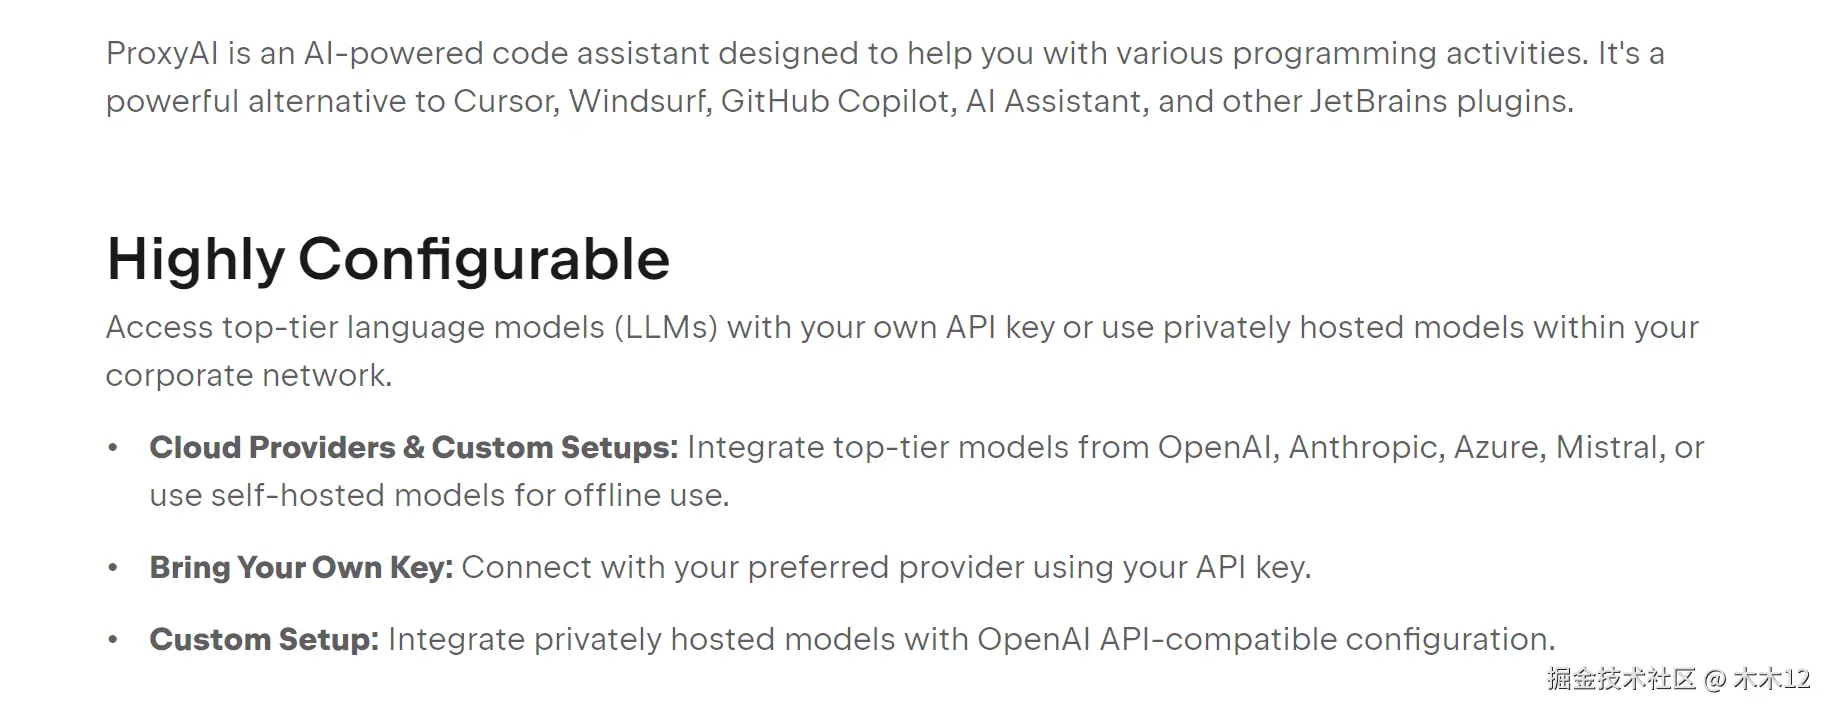This screenshot has width=1831, height=713.
Task: Click the "掘金技术社区" watermark text
Action: point(1620,679)
